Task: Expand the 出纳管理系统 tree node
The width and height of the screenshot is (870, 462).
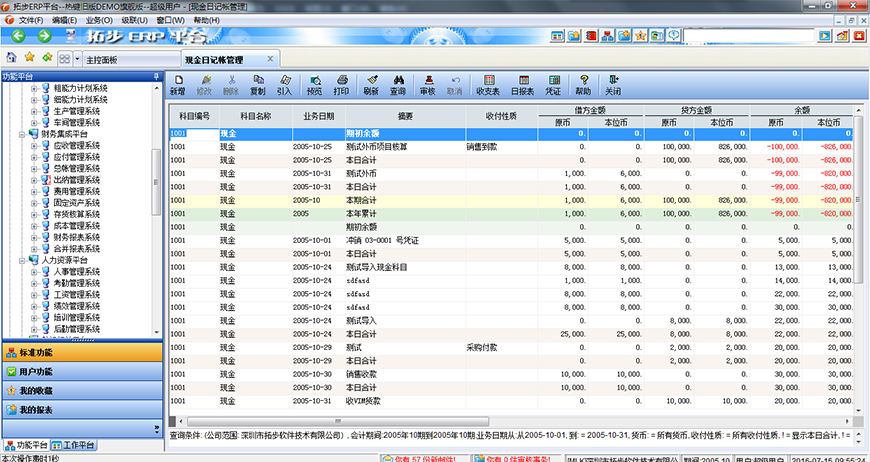Action: 34,179
